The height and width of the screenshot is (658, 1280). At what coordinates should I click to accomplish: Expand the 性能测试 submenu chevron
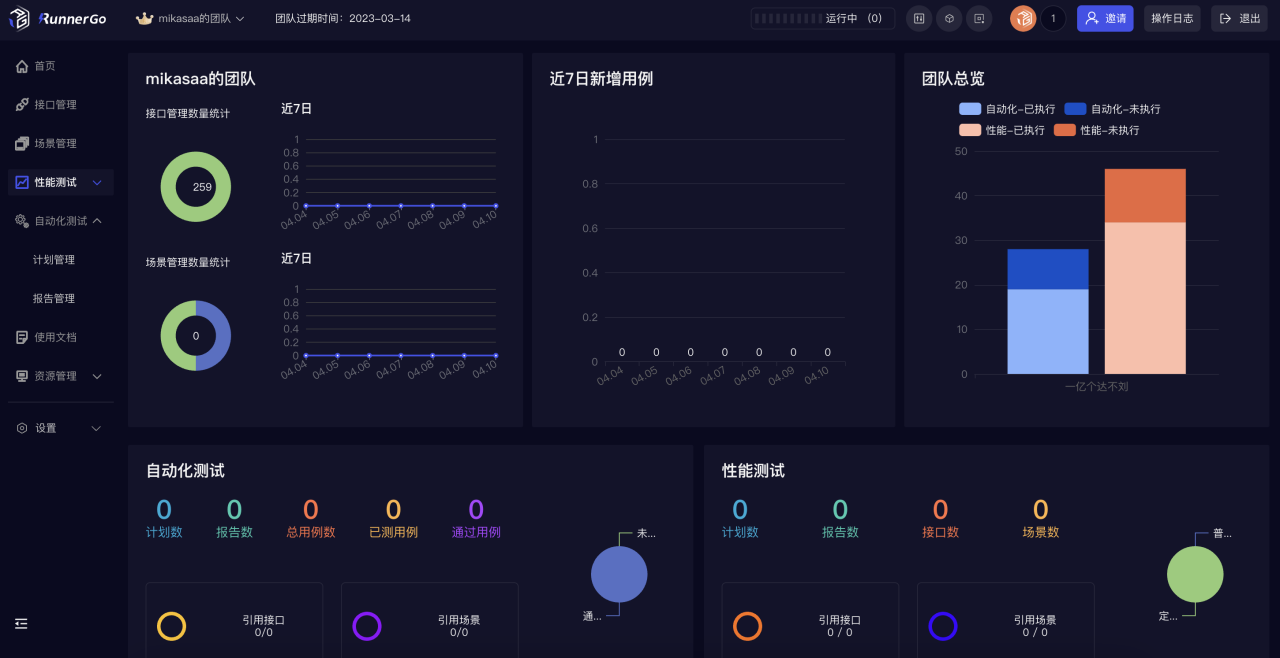tap(97, 182)
